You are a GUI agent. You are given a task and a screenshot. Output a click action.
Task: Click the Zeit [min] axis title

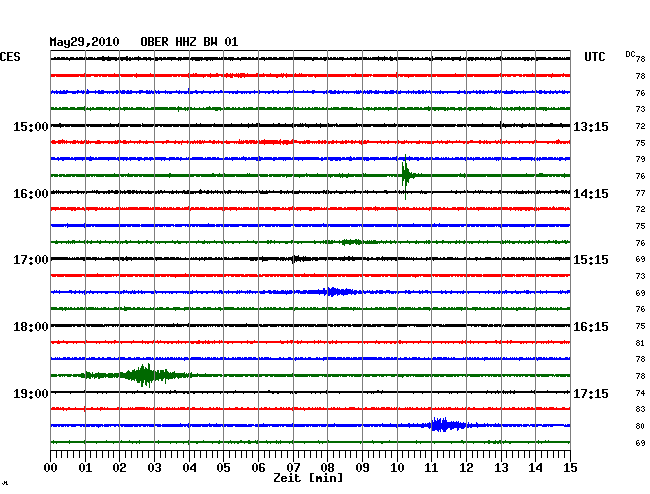(308, 478)
